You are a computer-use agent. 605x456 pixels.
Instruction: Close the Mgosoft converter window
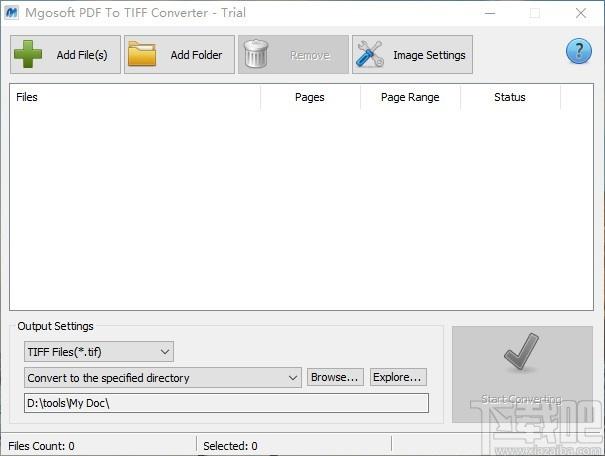point(581,13)
